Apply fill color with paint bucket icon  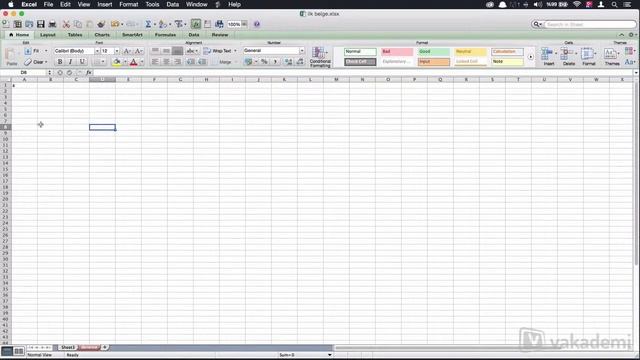[x=117, y=62]
